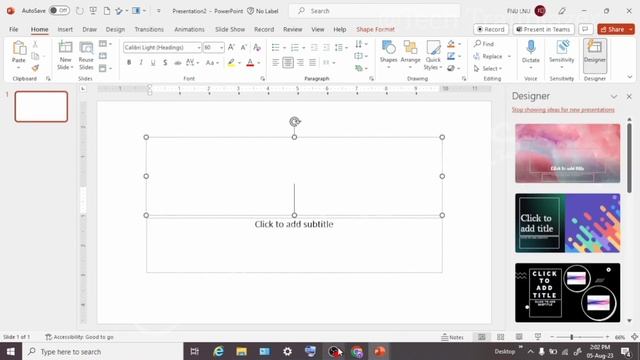Align text left in Paragraph group
Viewport: 640px width, 360px height.
[276, 62]
